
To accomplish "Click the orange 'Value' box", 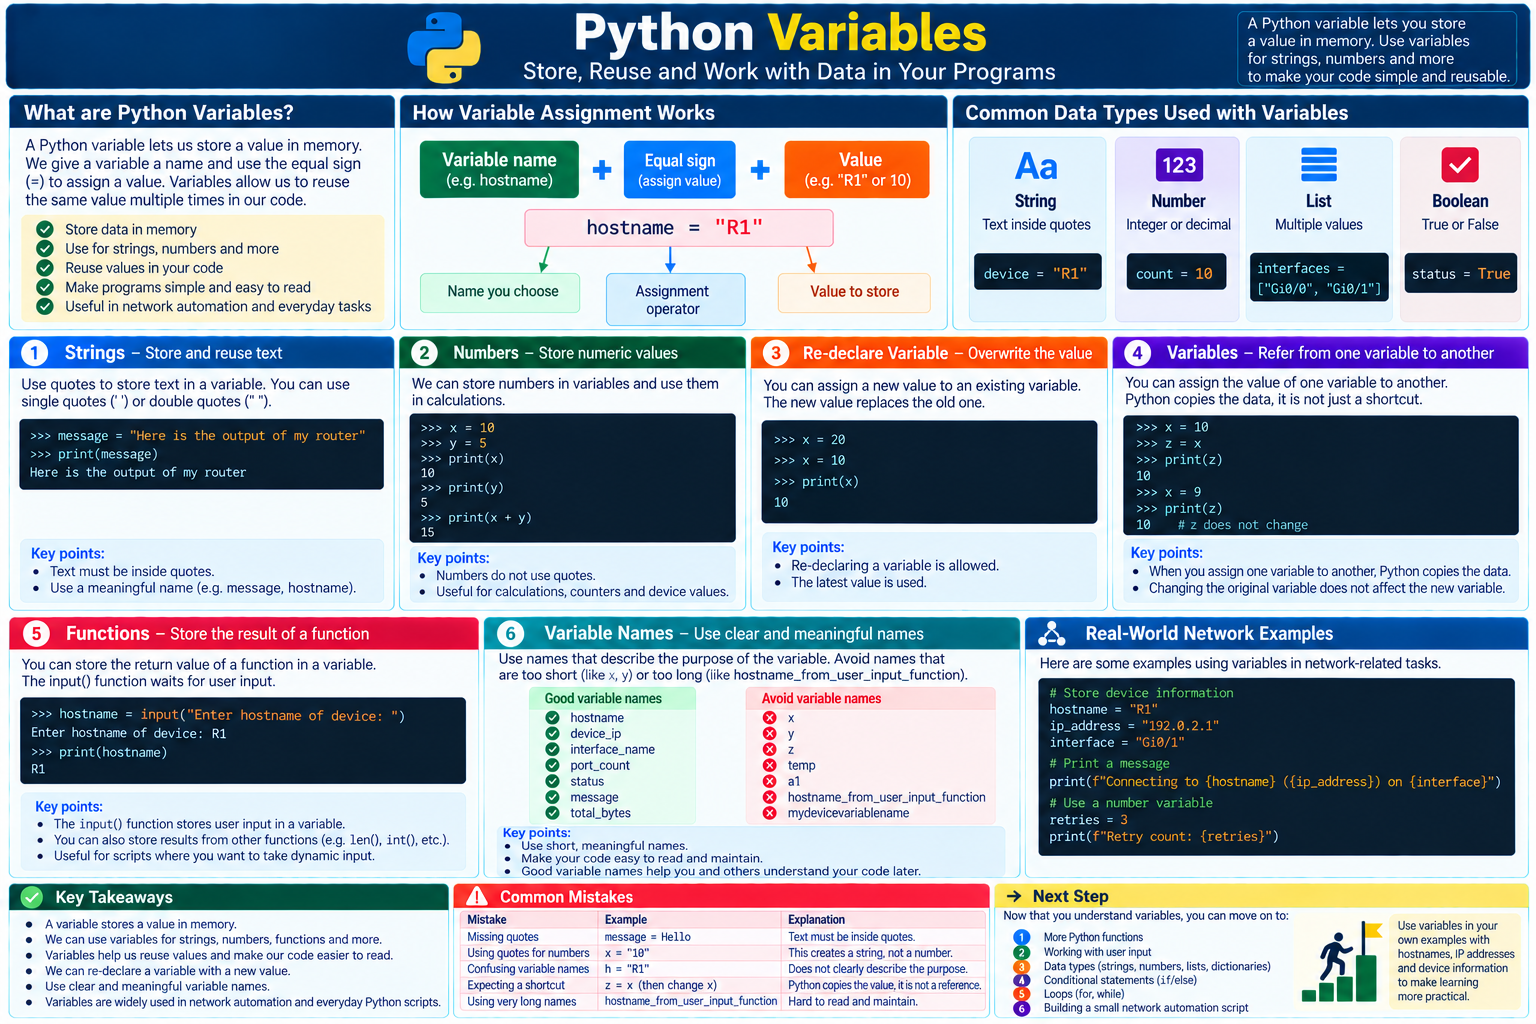I will pyautogui.click(x=857, y=169).
